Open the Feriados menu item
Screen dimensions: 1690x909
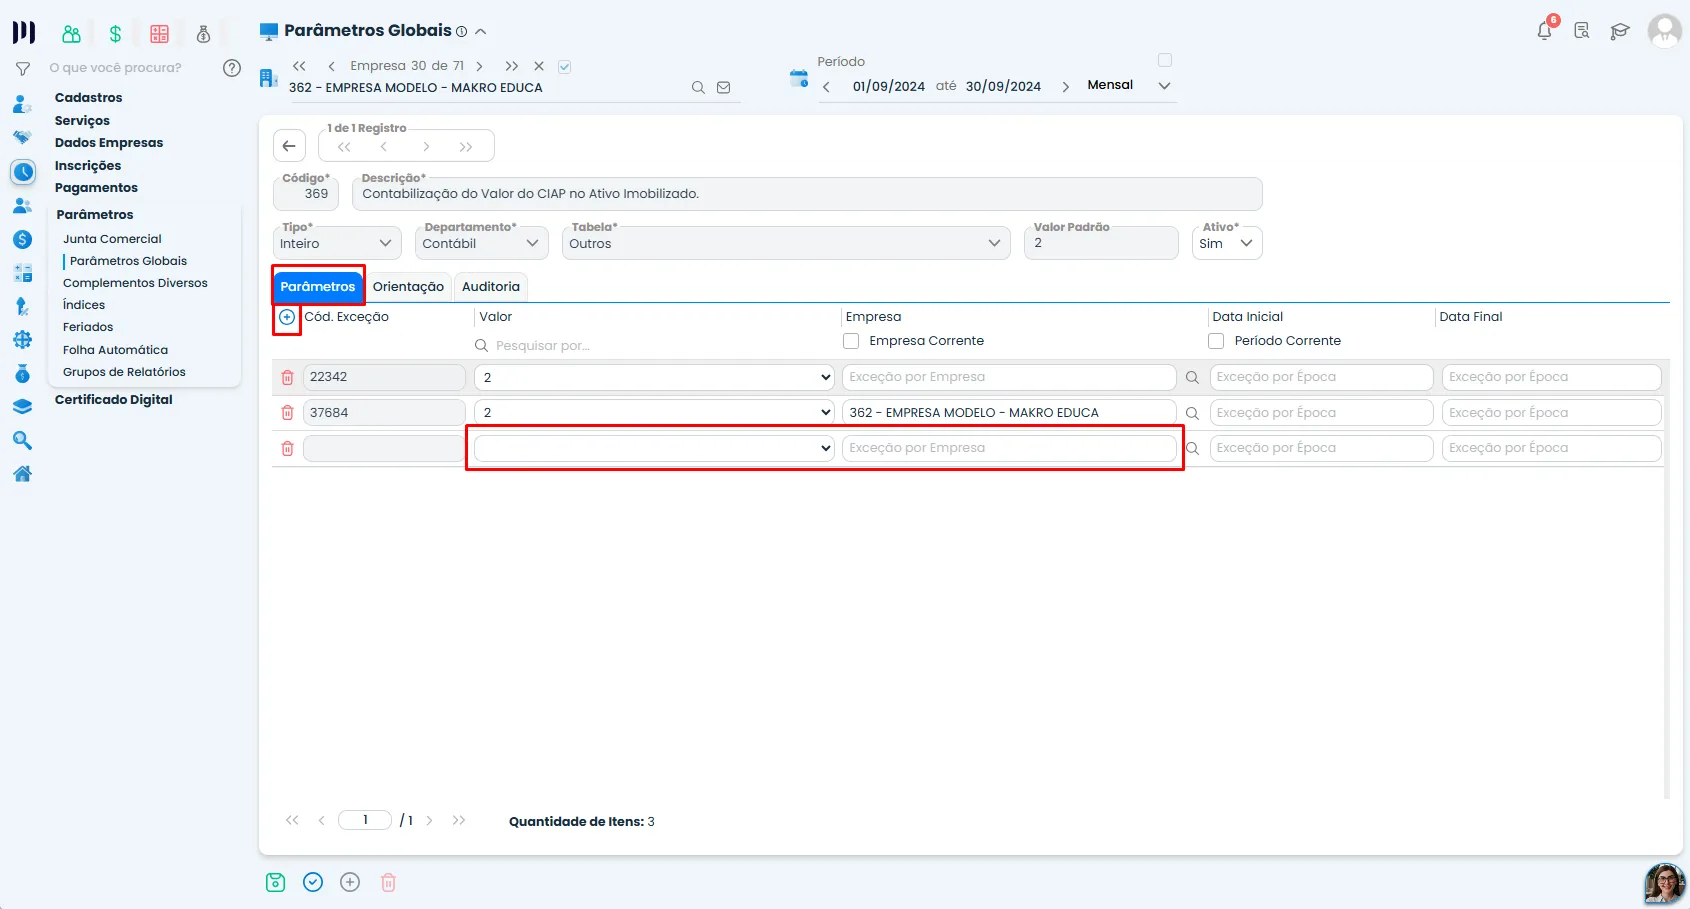pos(88,327)
